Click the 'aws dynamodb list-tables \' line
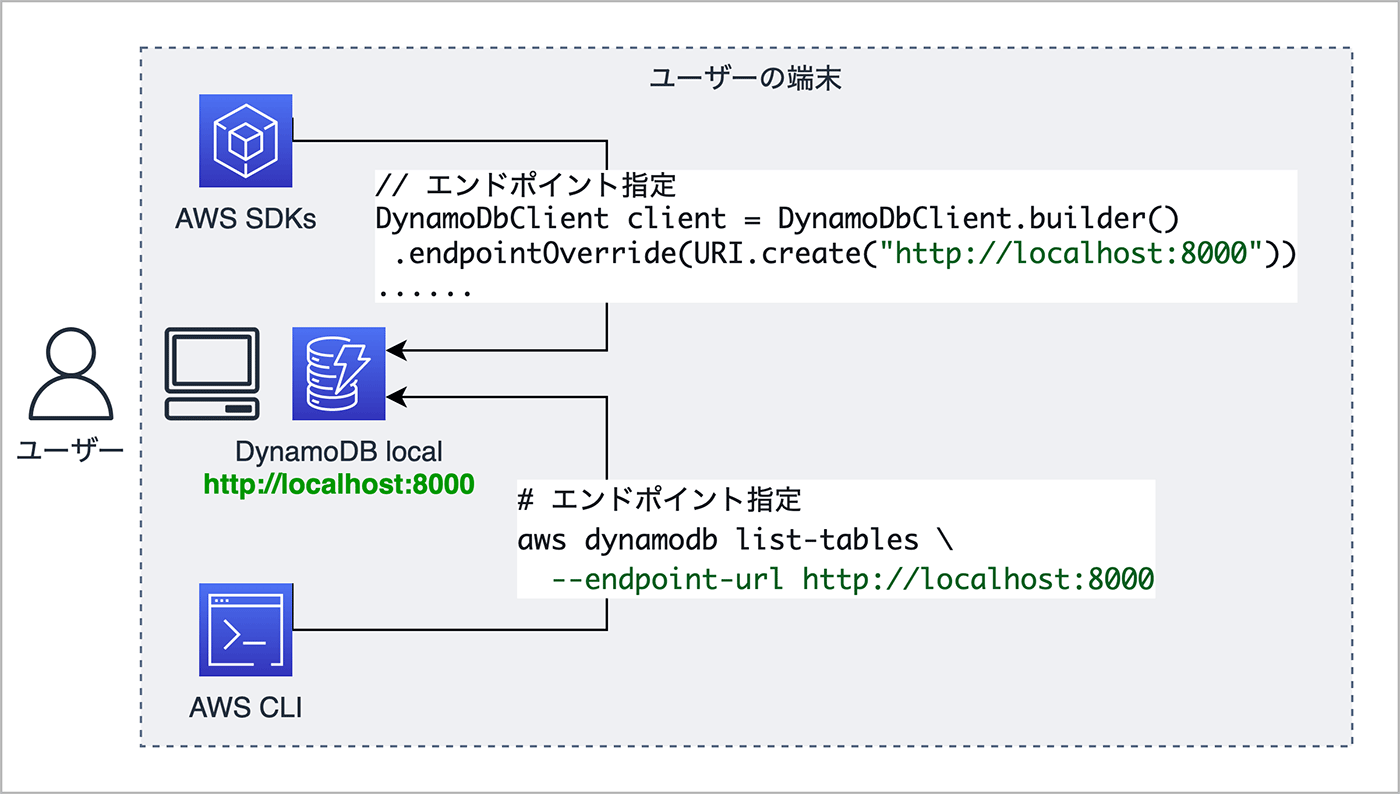 [736, 540]
